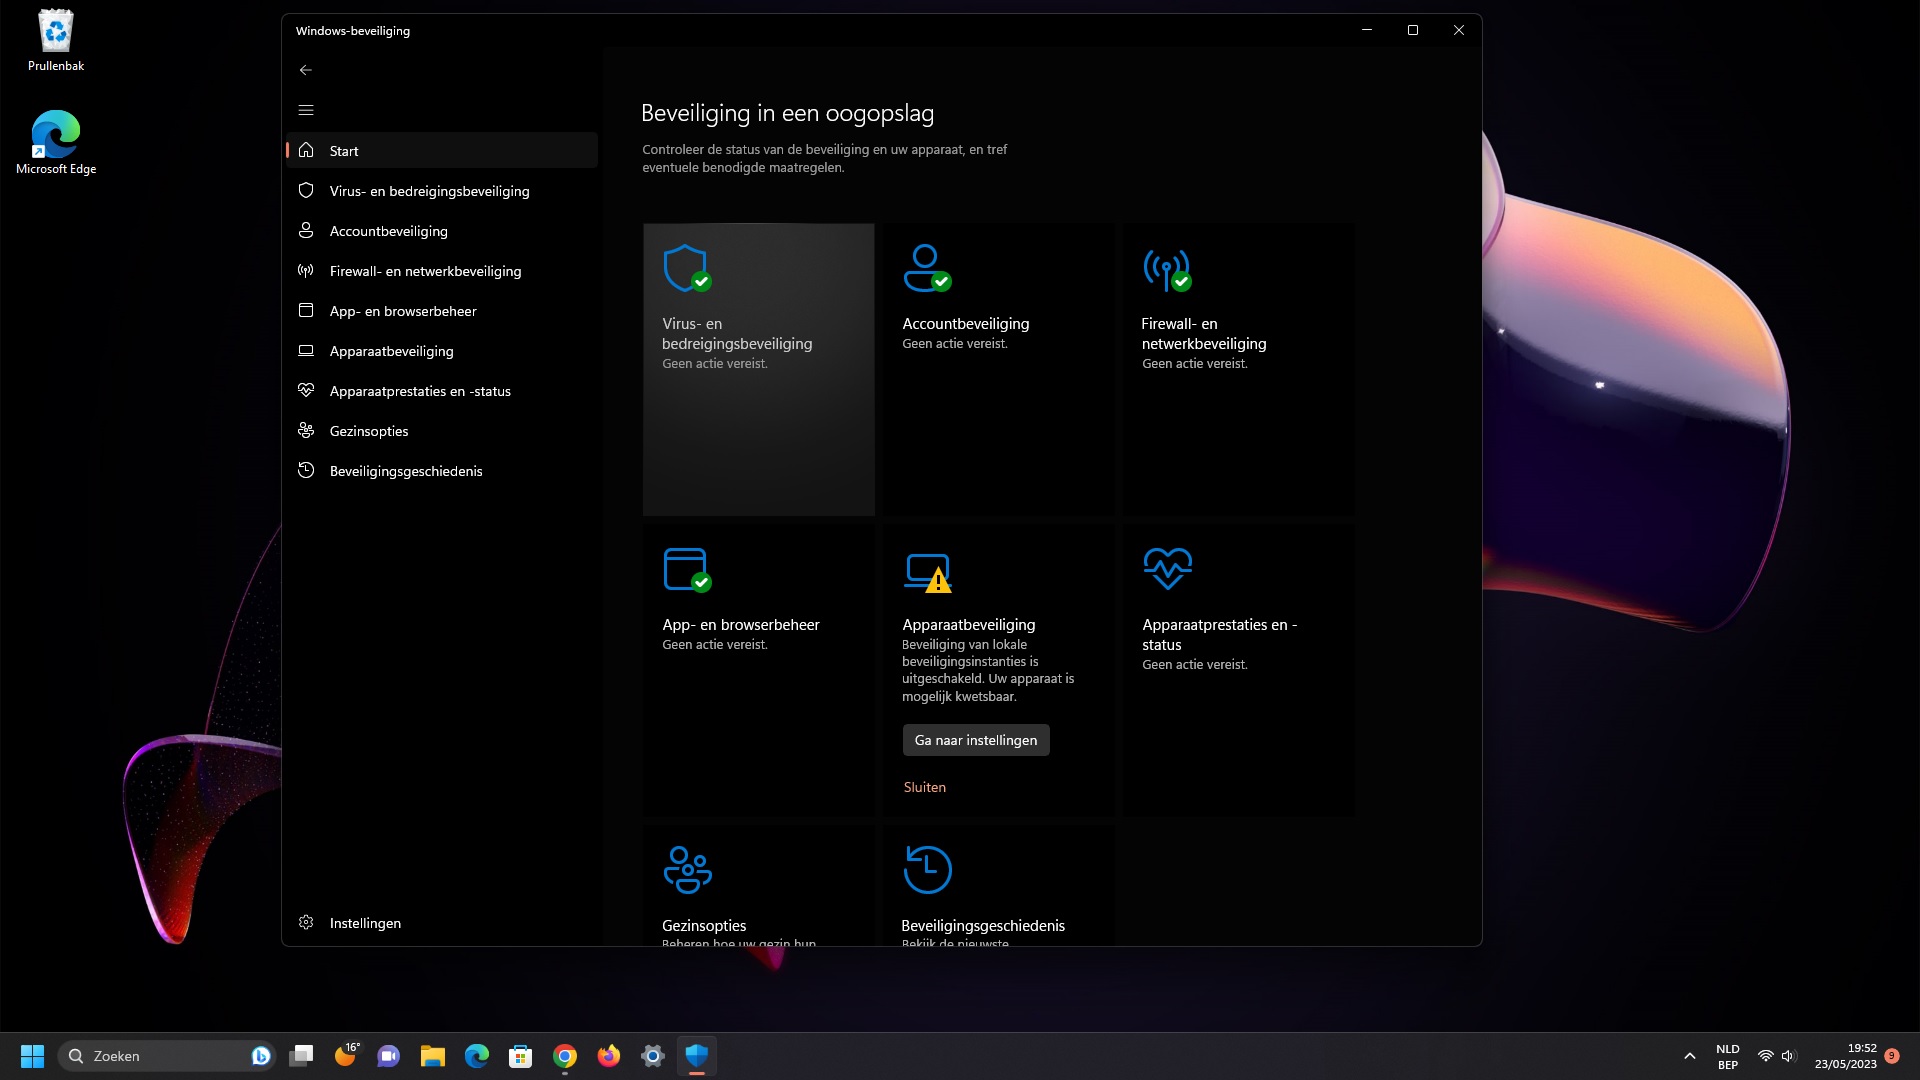Show hidden system tray icons
The image size is (1920, 1080).
coord(1690,1056)
